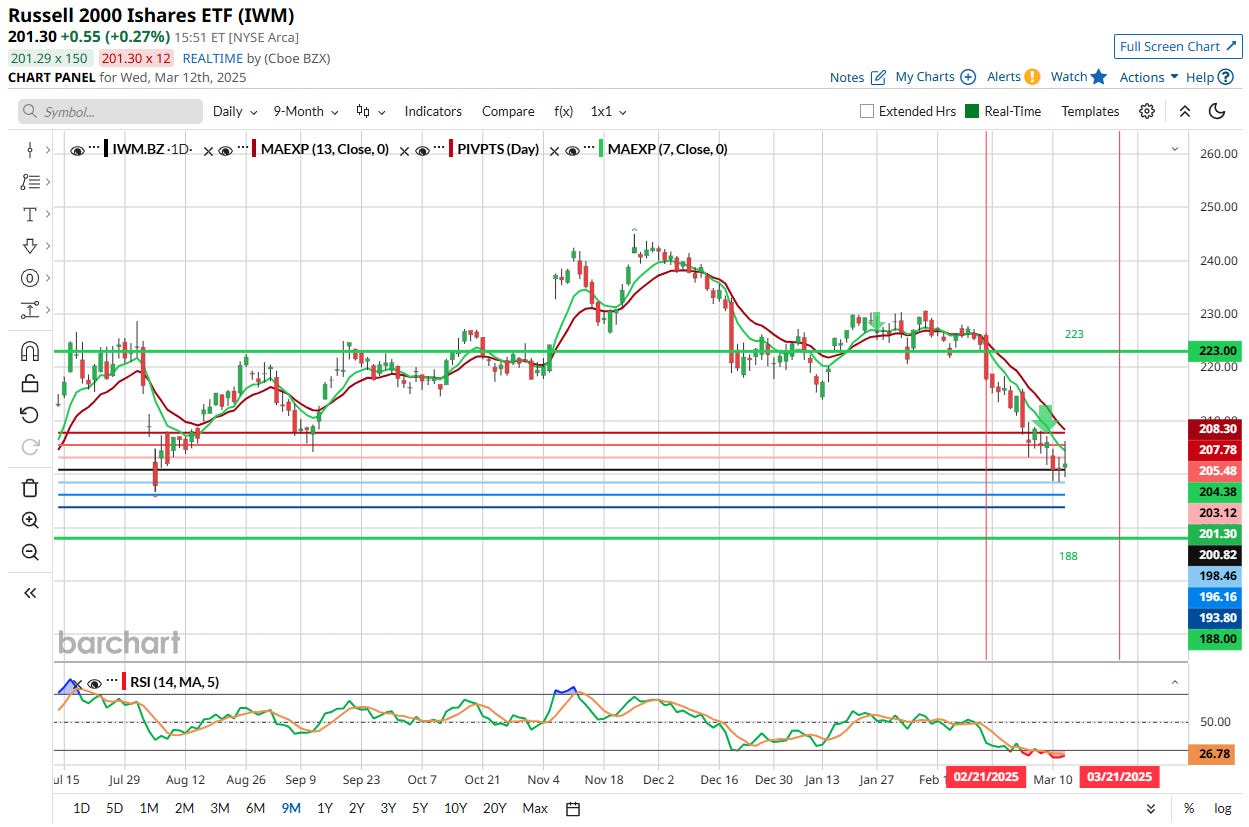
Task: Click the Watch star icon
Action: pos(1099,77)
